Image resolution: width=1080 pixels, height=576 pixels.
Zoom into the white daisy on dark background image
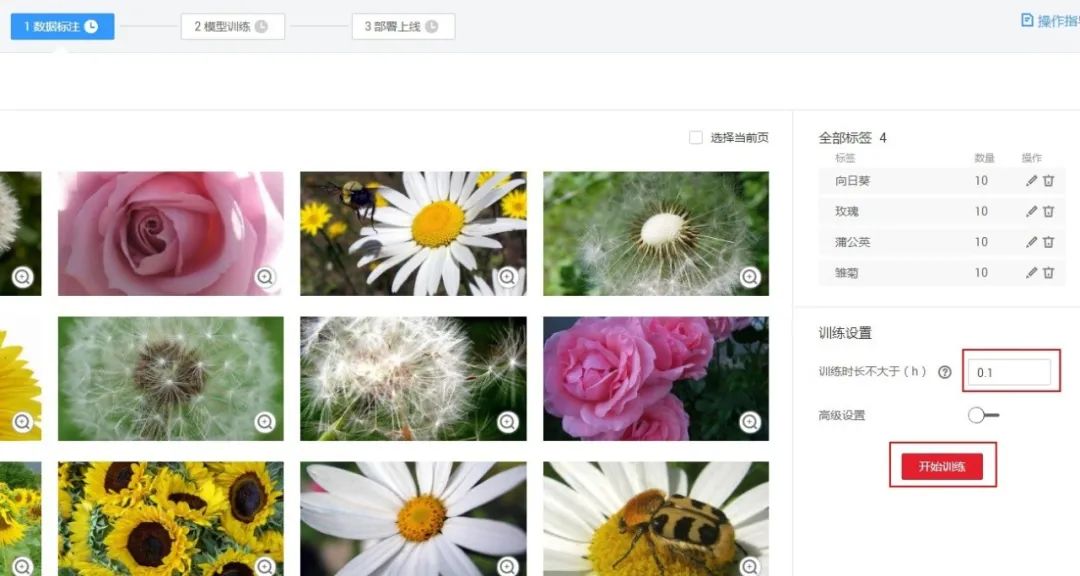[508, 566]
